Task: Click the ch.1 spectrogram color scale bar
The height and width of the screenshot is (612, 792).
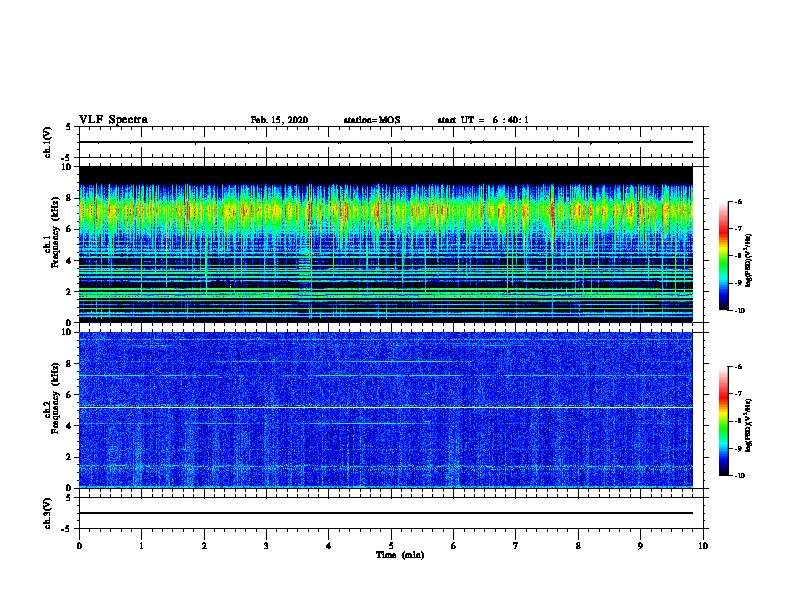Action: click(x=723, y=256)
